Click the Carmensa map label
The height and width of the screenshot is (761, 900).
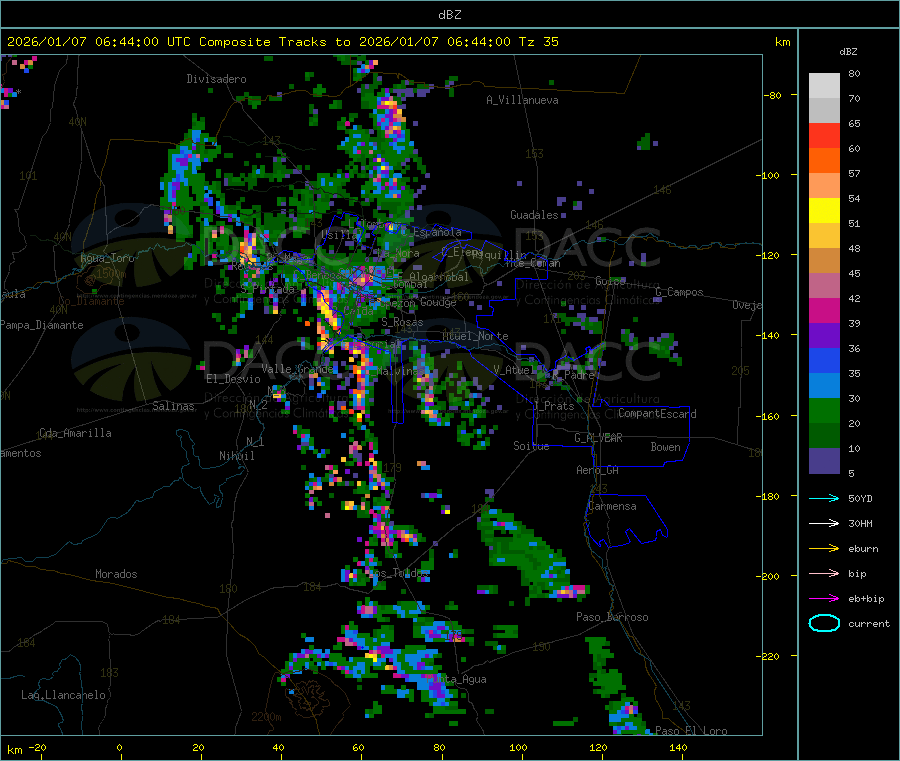click(612, 507)
